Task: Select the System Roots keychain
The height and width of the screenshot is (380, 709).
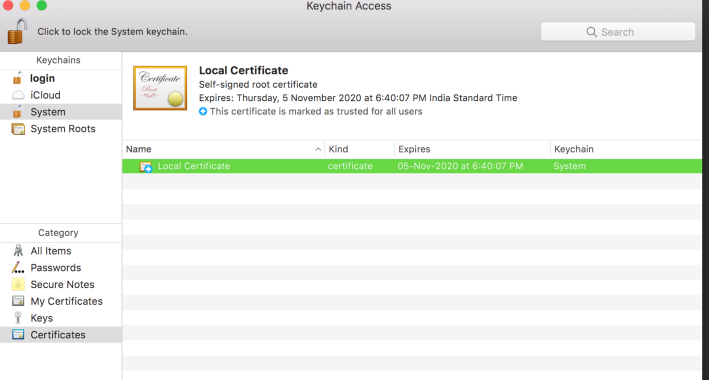Action: point(61,128)
